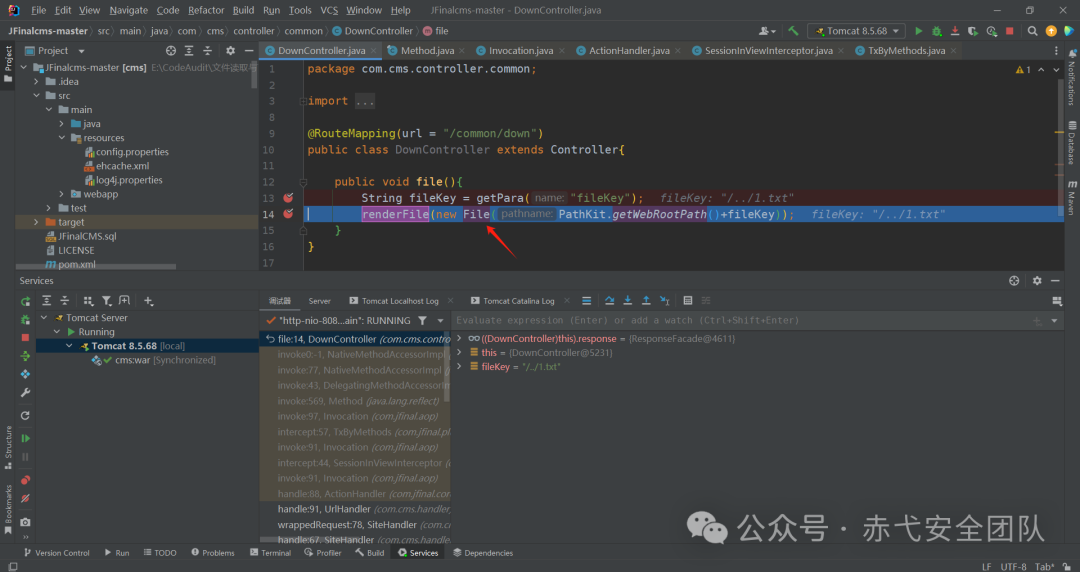Open Project panel settings gear
The width and height of the screenshot is (1080, 572).
[x=230, y=51]
